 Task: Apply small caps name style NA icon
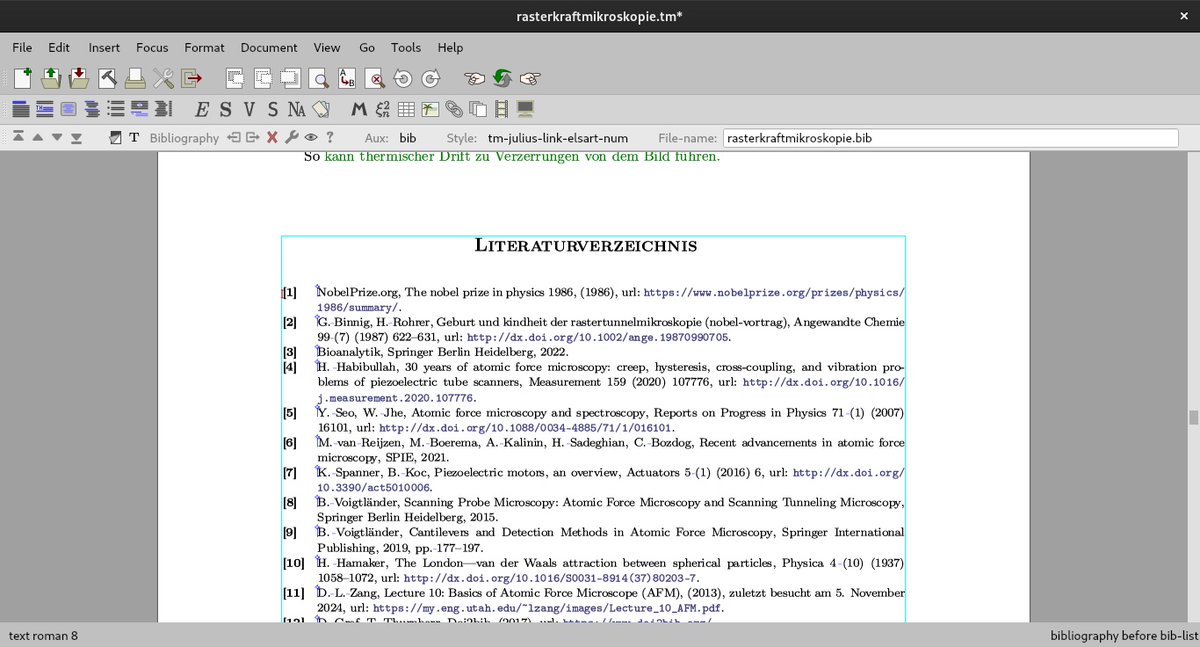pos(297,108)
